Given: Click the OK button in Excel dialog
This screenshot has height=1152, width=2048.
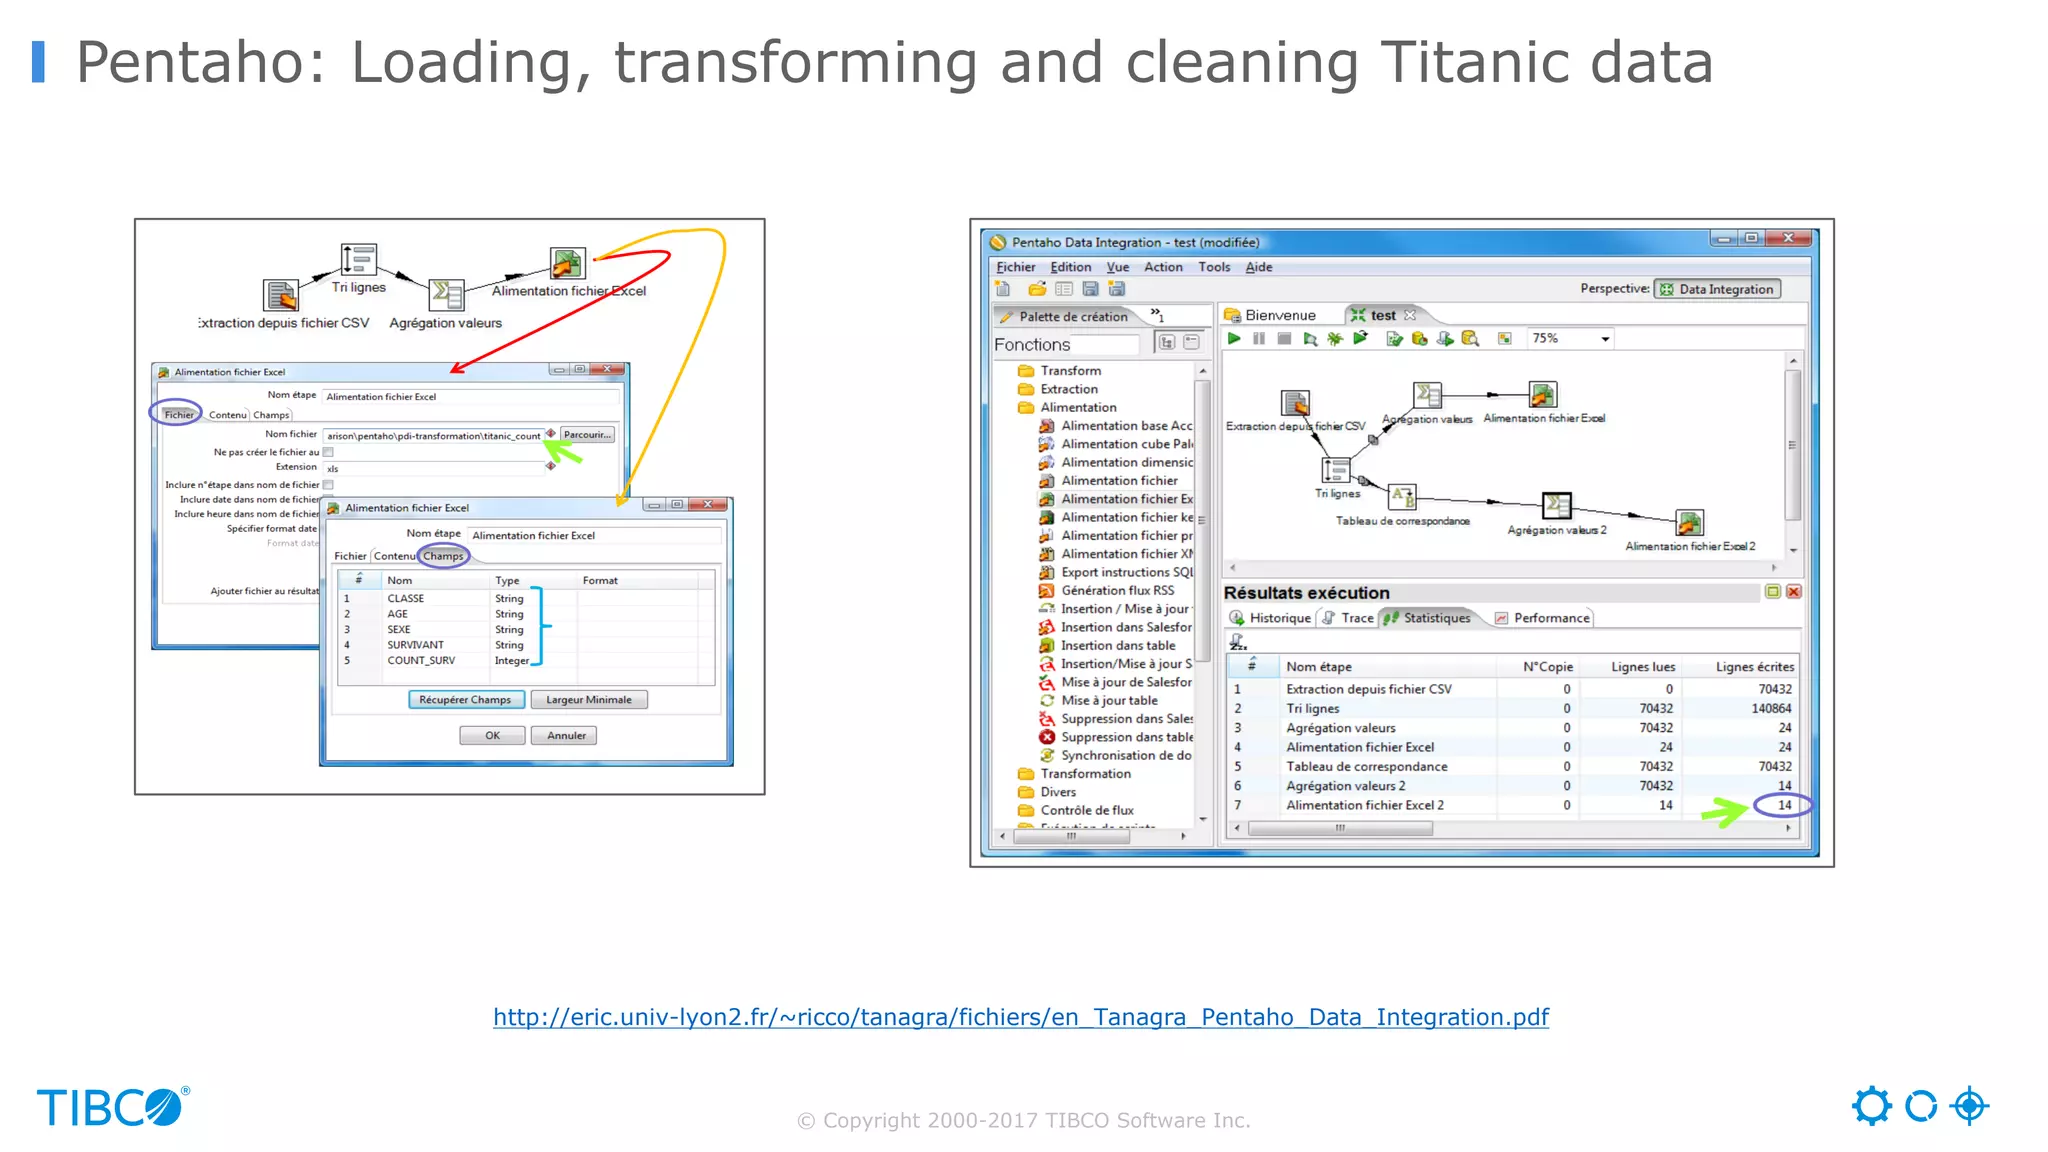Looking at the screenshot, I should click(x=492, y=736).
